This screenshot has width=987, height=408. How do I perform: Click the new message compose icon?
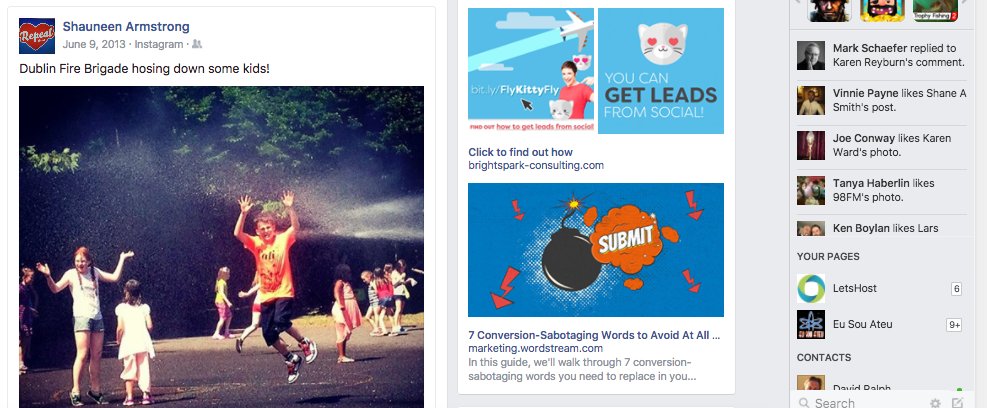pos(957,403)
